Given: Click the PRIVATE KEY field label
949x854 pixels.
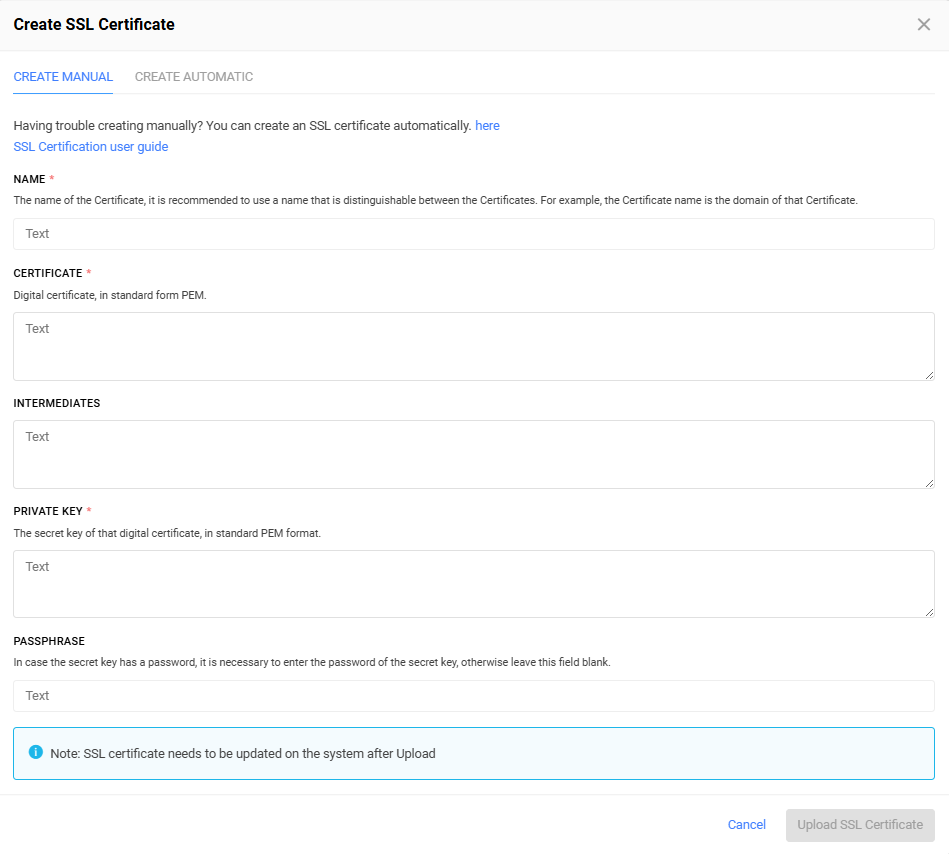Looking at the screenshot, I should coord(48,511).
